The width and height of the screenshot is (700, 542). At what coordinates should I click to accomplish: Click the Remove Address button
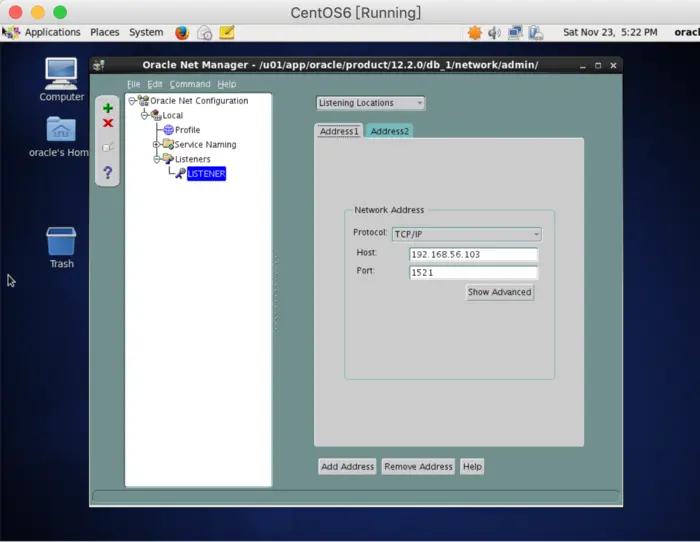(x=418, y=467)
